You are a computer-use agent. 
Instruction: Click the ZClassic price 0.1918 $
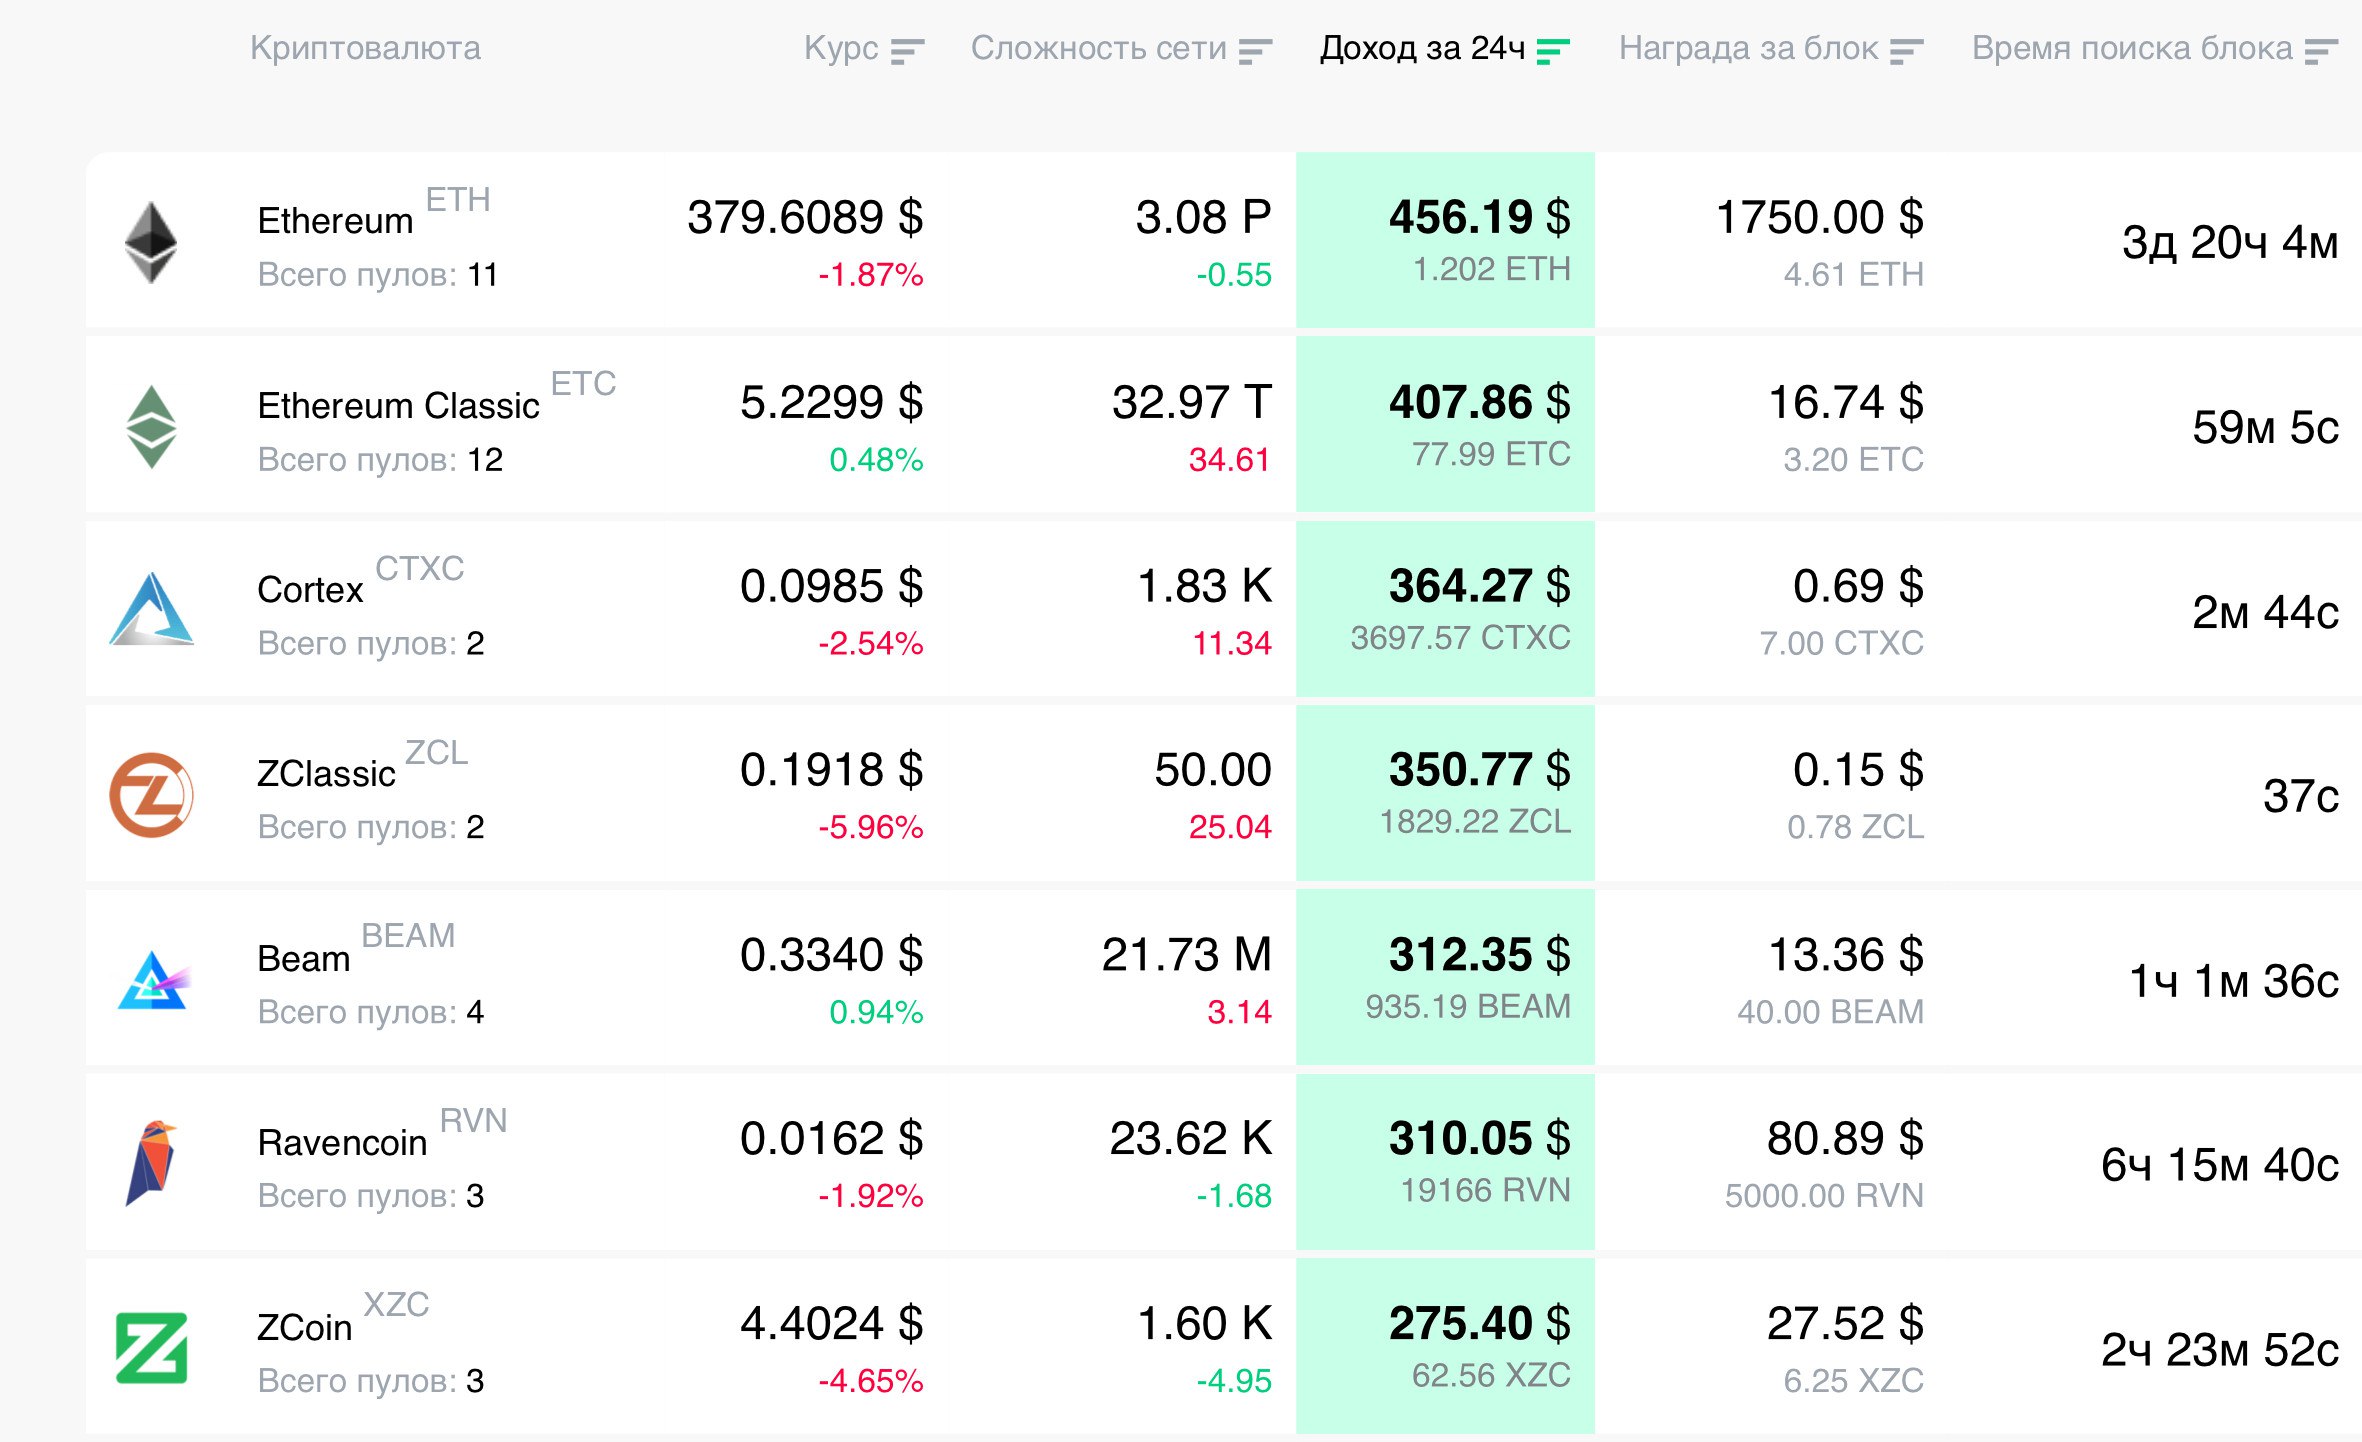point(832,770)
